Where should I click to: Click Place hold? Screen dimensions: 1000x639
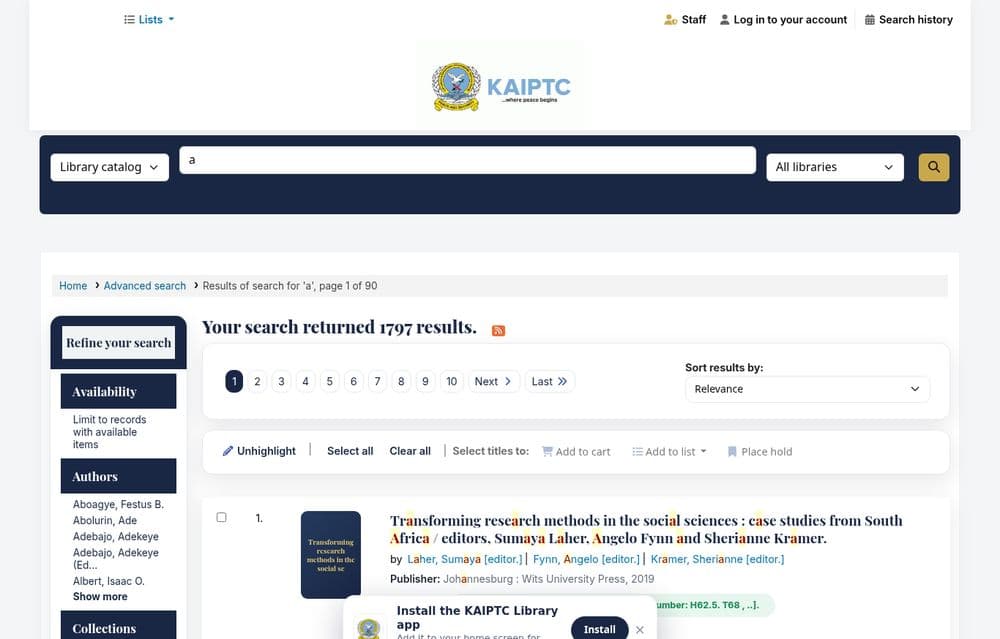760,452
